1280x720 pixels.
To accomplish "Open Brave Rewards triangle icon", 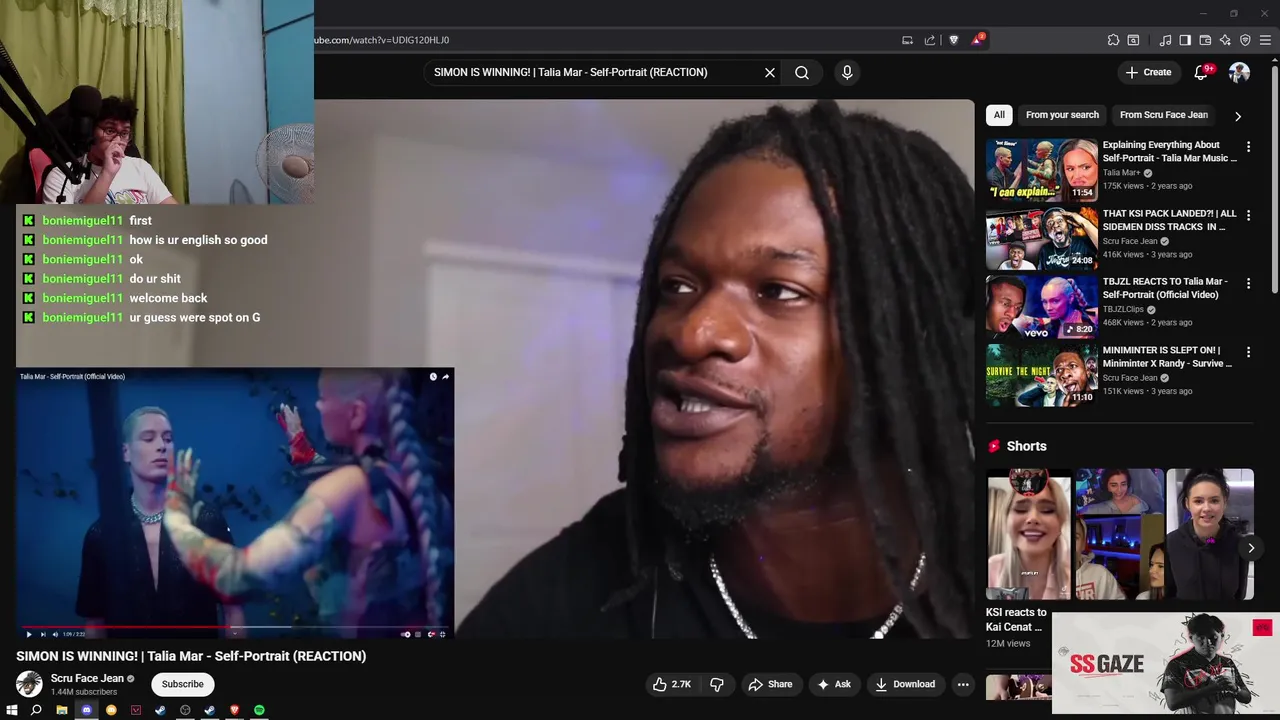I will (977, 40).
